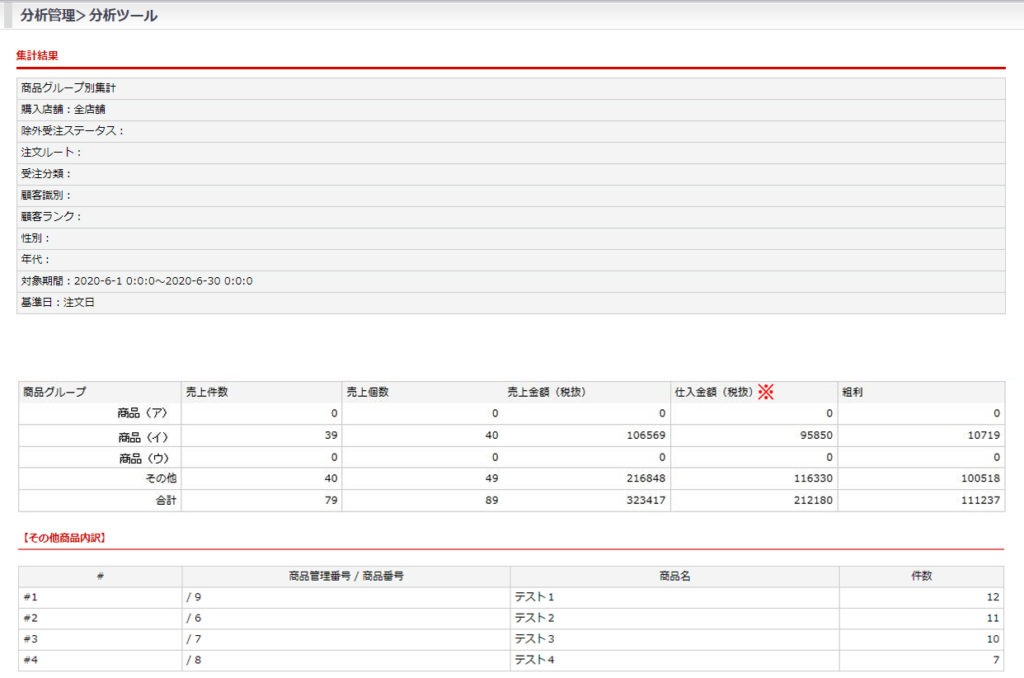Select the 受注分類 condition label
The height and width of the screenshot is (678, 1024).
click(x=46, y=174)
